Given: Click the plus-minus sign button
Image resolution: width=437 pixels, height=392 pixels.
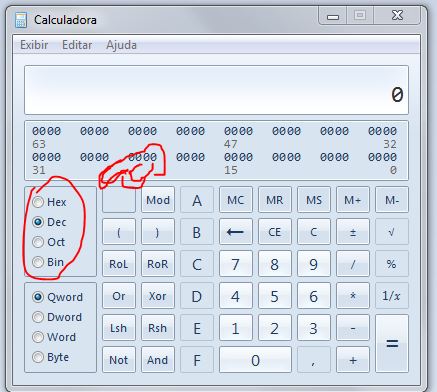Looking at the screenshot, I should [x=353, y=232].
